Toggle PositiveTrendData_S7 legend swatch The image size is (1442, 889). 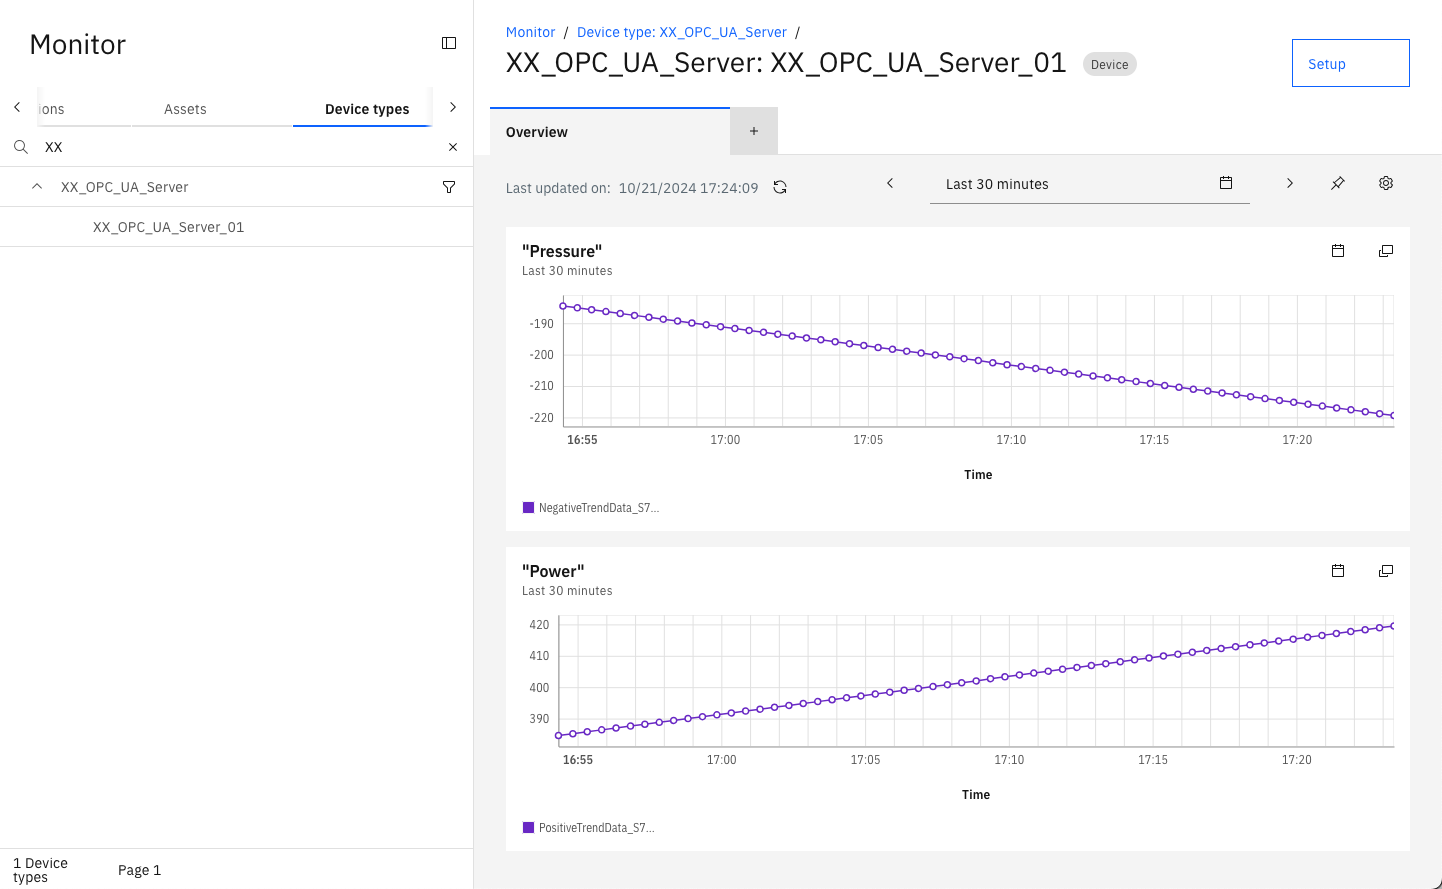(x=528, y=827)
